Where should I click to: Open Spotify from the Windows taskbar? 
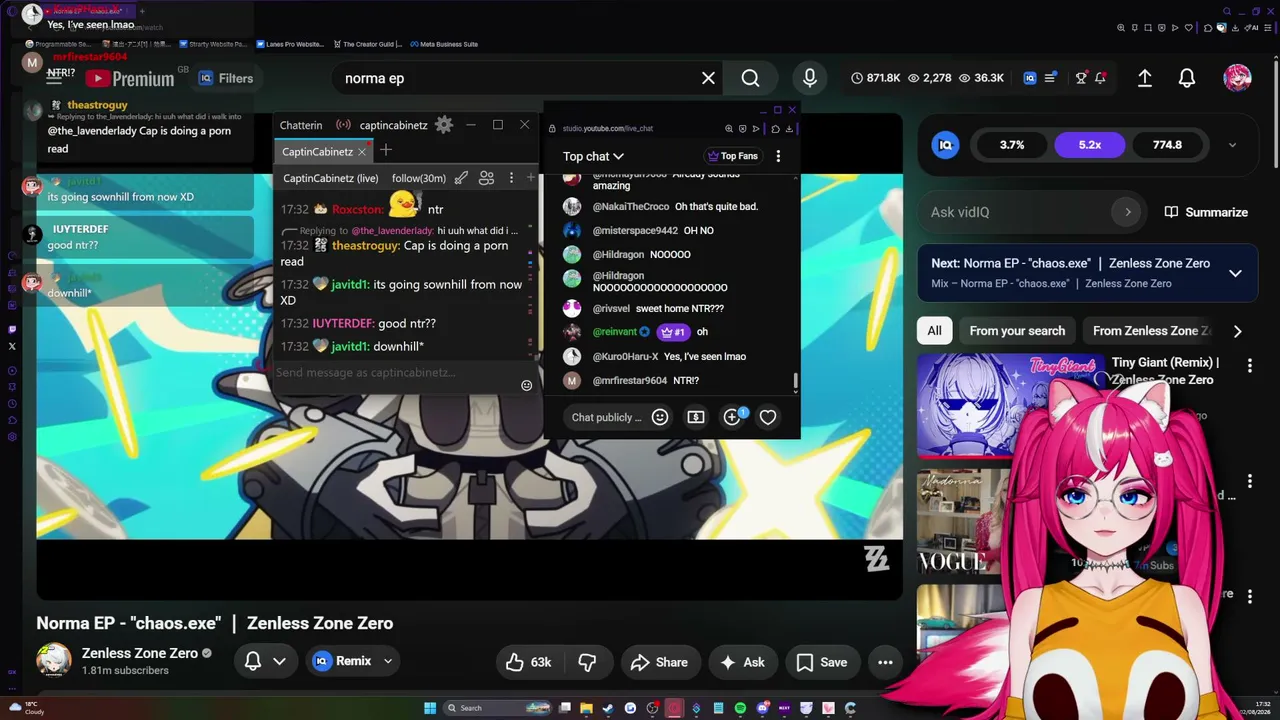[x=740, y=708]
